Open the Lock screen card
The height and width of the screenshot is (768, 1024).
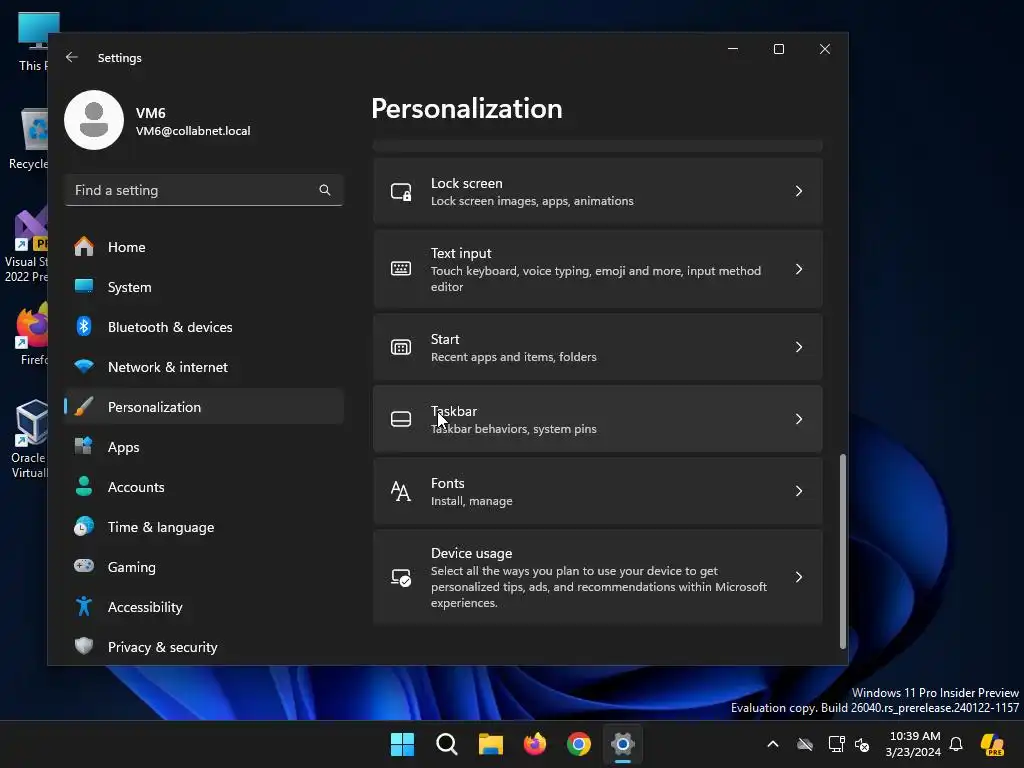(598, 191)
